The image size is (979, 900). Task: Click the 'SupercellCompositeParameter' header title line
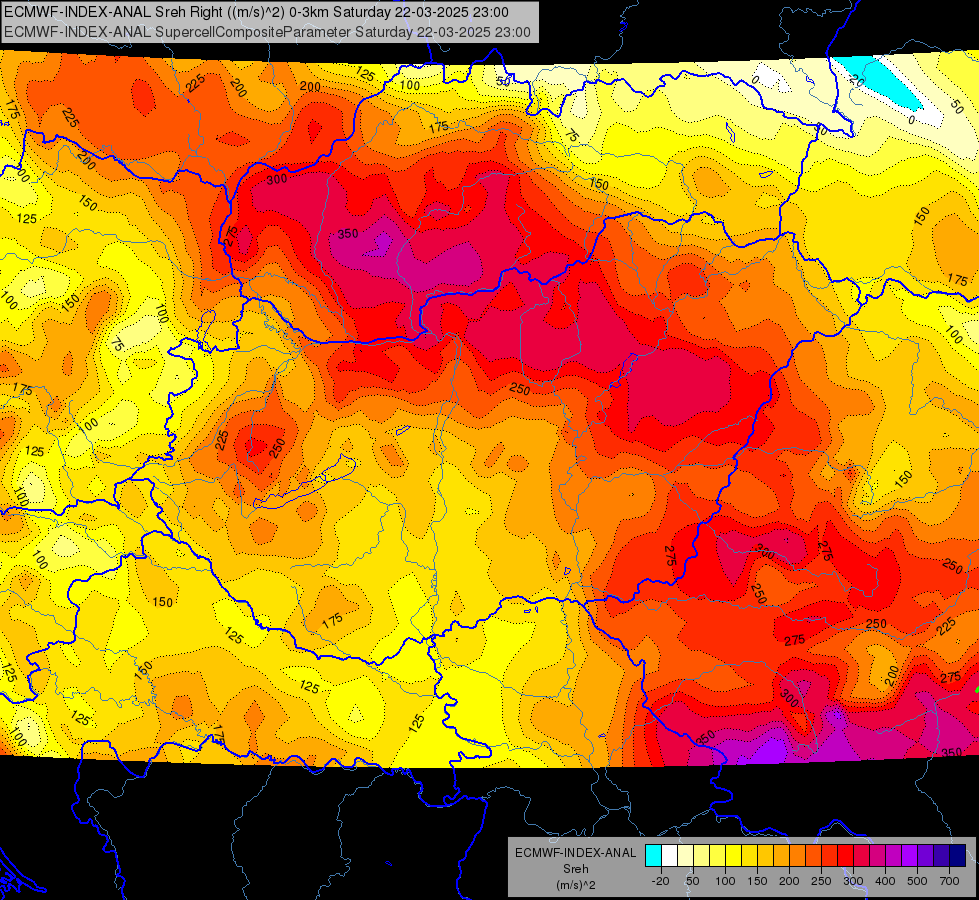point(267,32)
